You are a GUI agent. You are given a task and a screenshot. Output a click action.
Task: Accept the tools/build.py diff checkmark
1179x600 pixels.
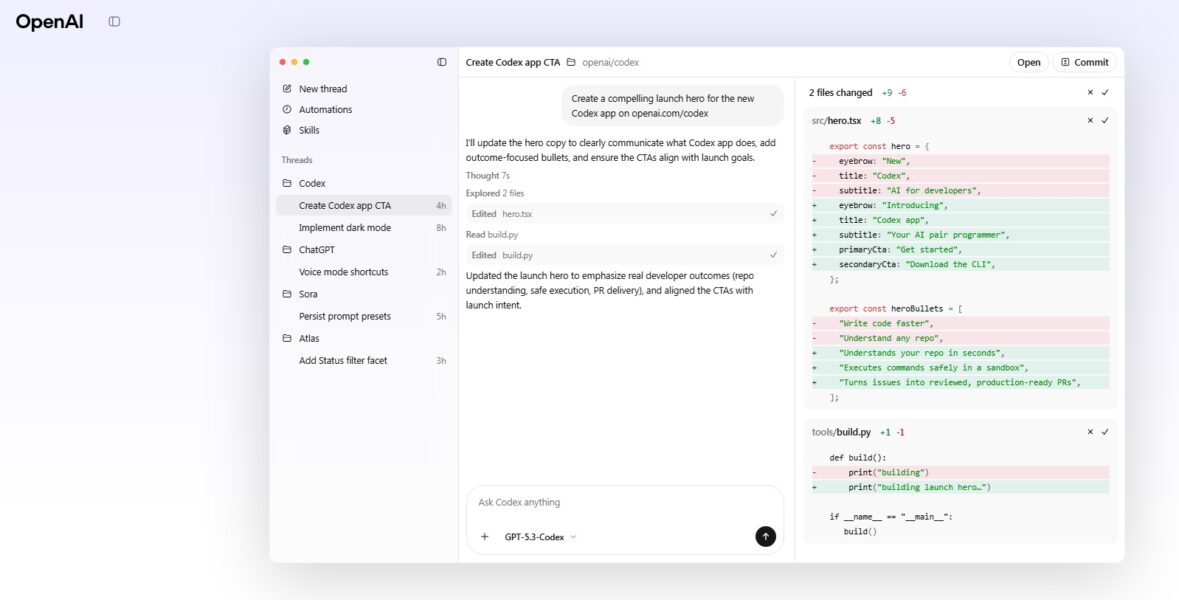[1104, 433]
